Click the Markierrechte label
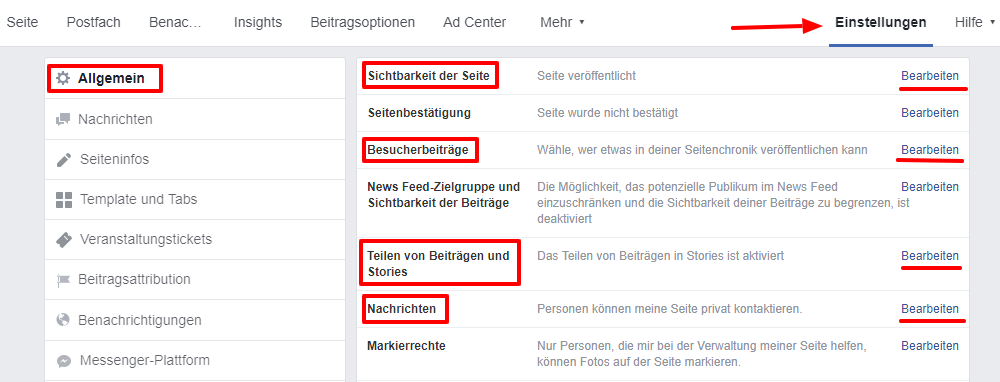 tap(406, 346)
